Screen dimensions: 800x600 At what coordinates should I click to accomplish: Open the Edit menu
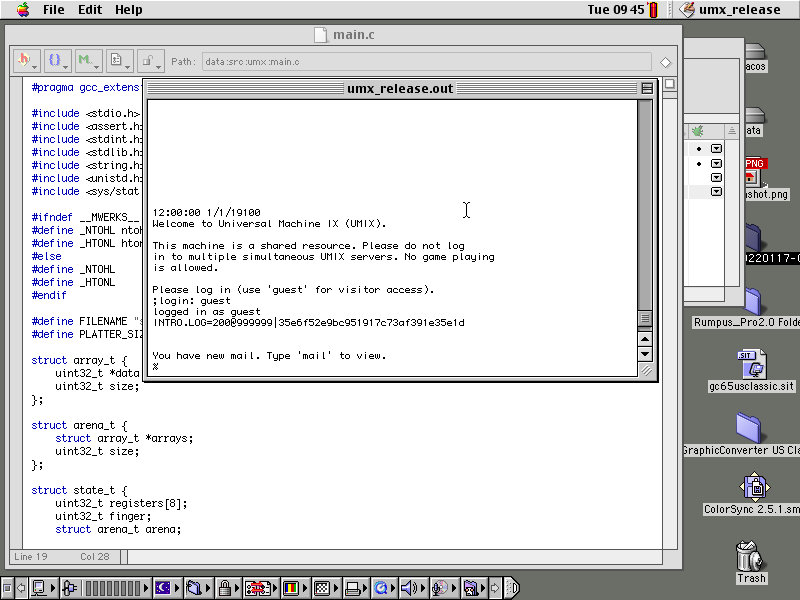(90, 10)
